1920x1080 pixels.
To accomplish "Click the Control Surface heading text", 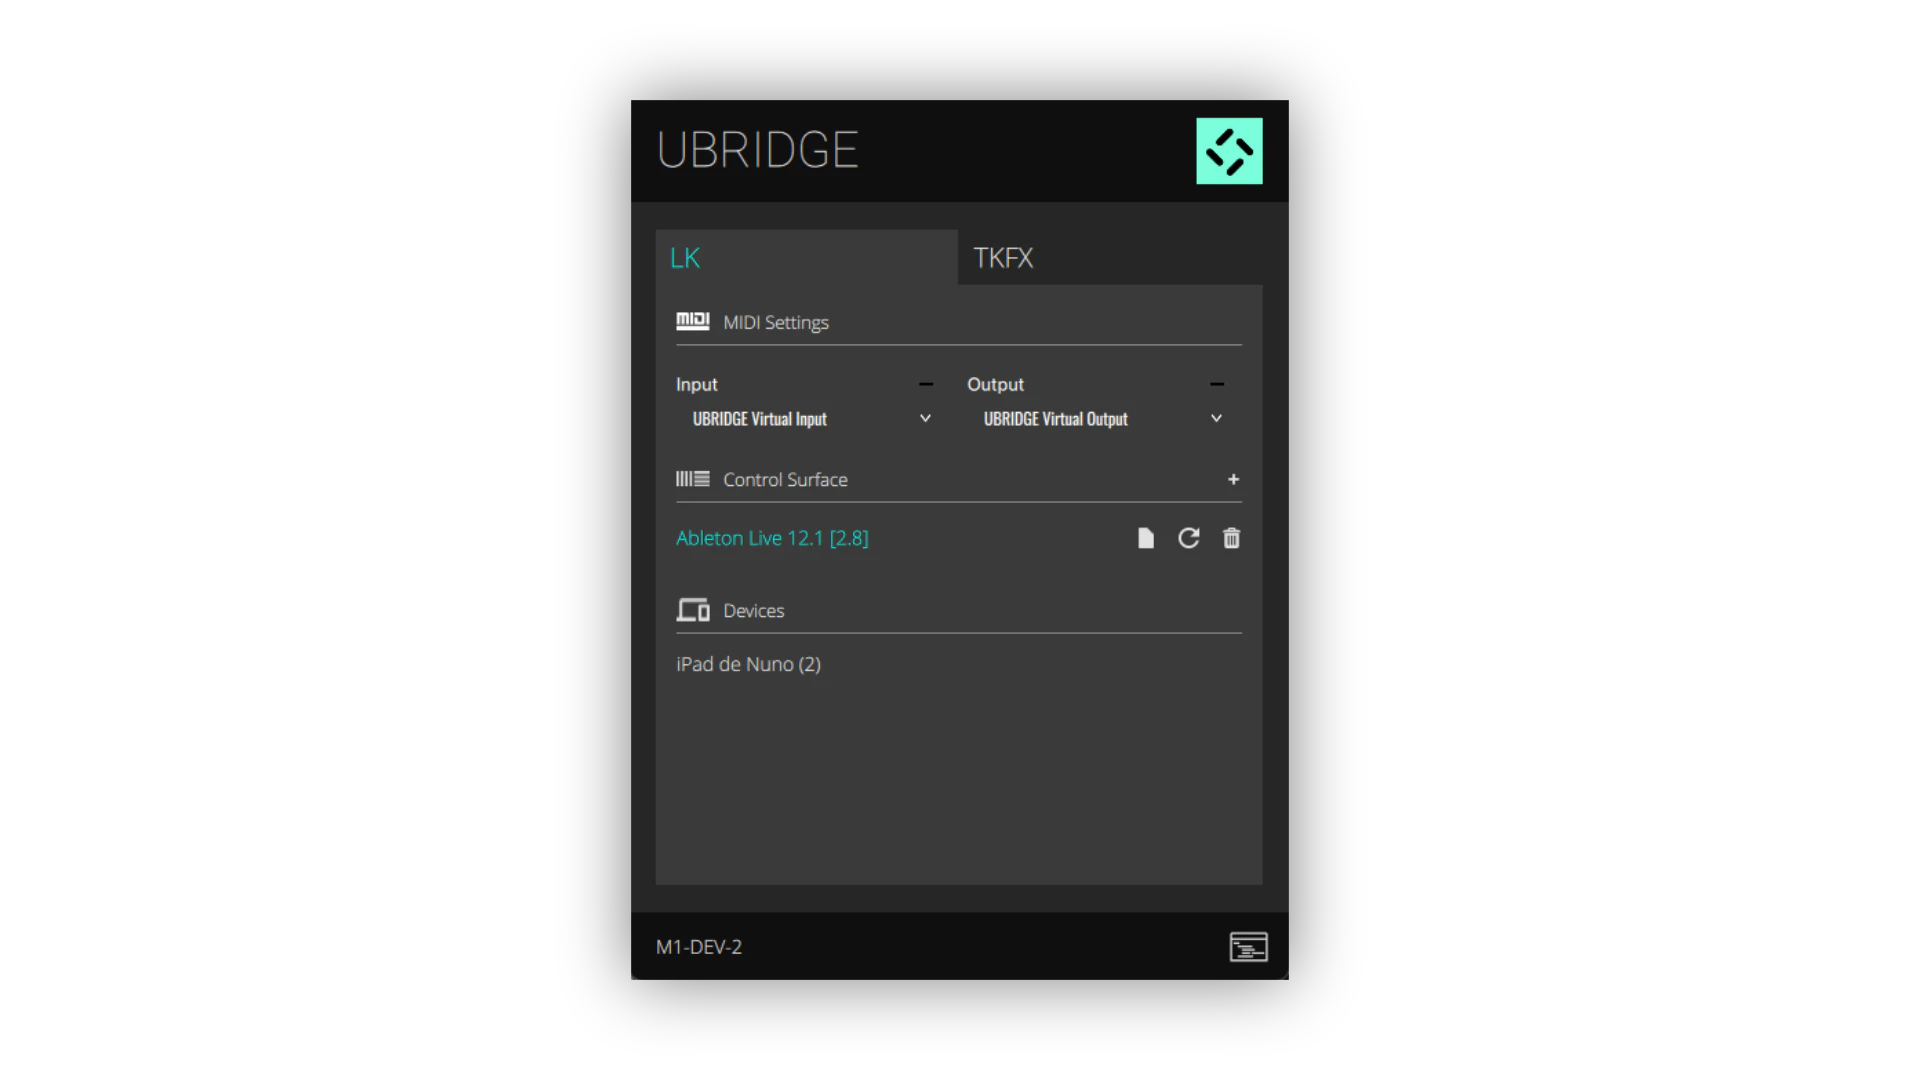I will click(785, 479).
